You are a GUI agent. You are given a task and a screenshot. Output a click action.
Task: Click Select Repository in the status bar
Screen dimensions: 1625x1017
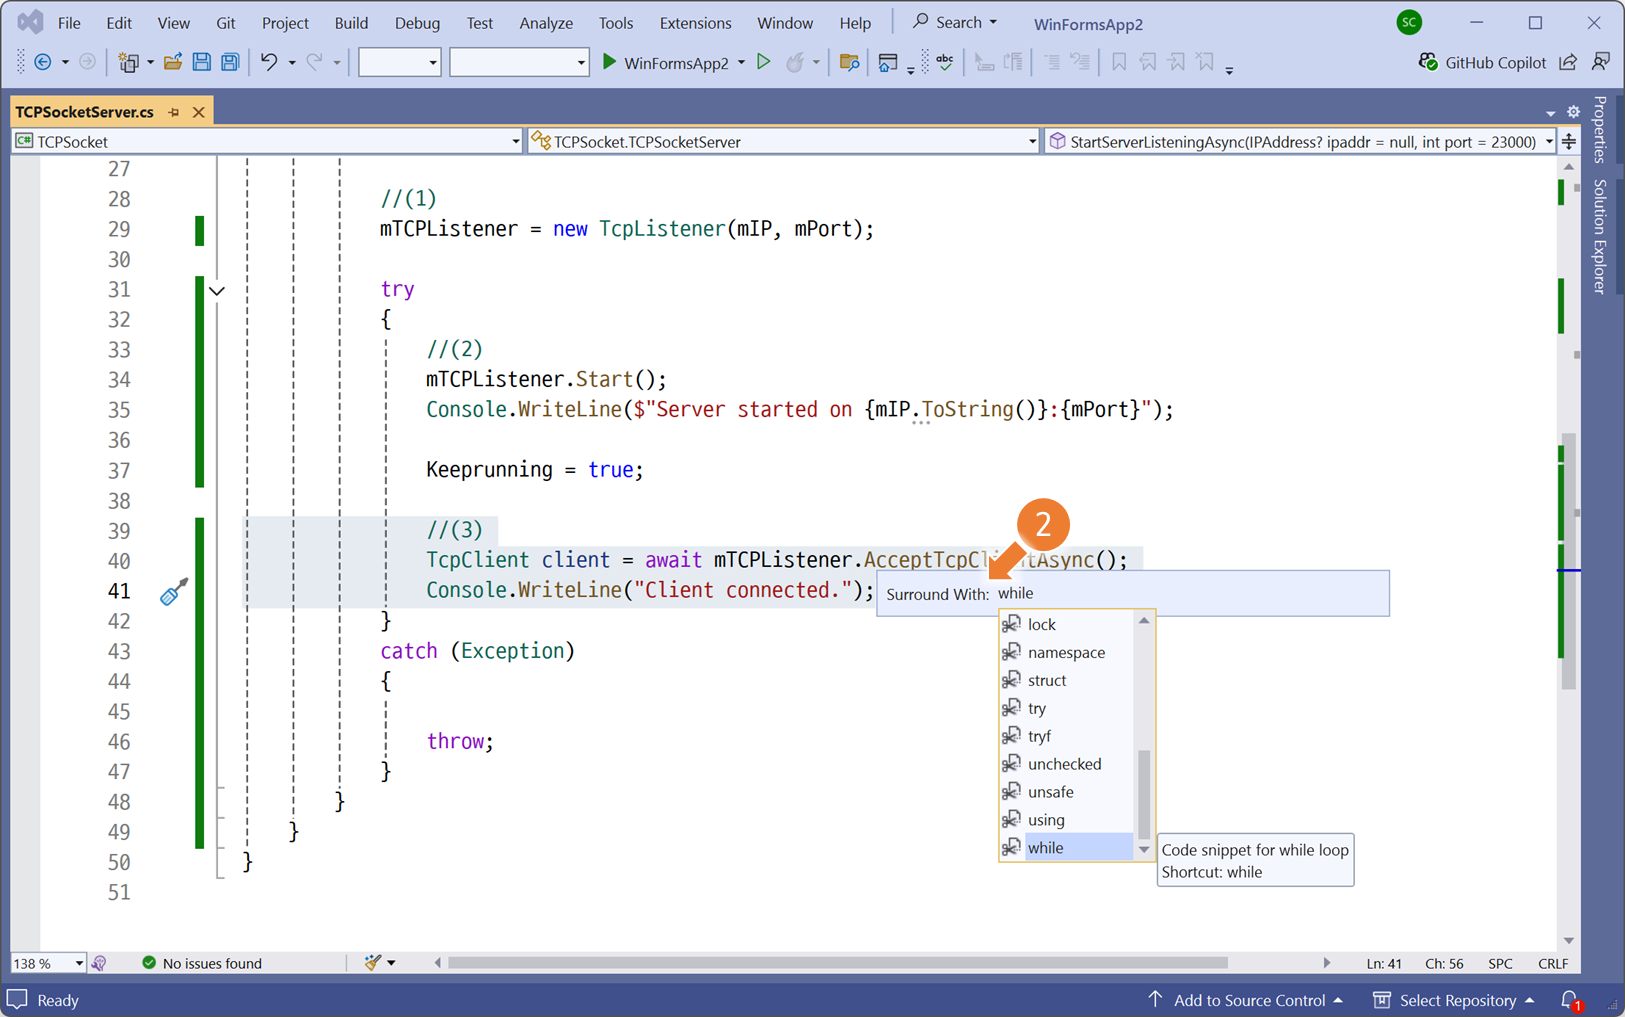click(1454, 1000)
